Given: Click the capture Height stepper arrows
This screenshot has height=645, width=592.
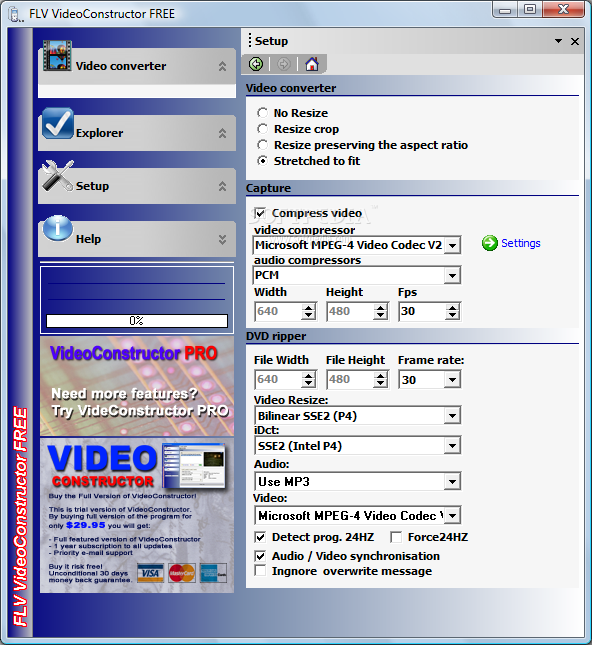Looking at the screenshot, I should point(381,311).
